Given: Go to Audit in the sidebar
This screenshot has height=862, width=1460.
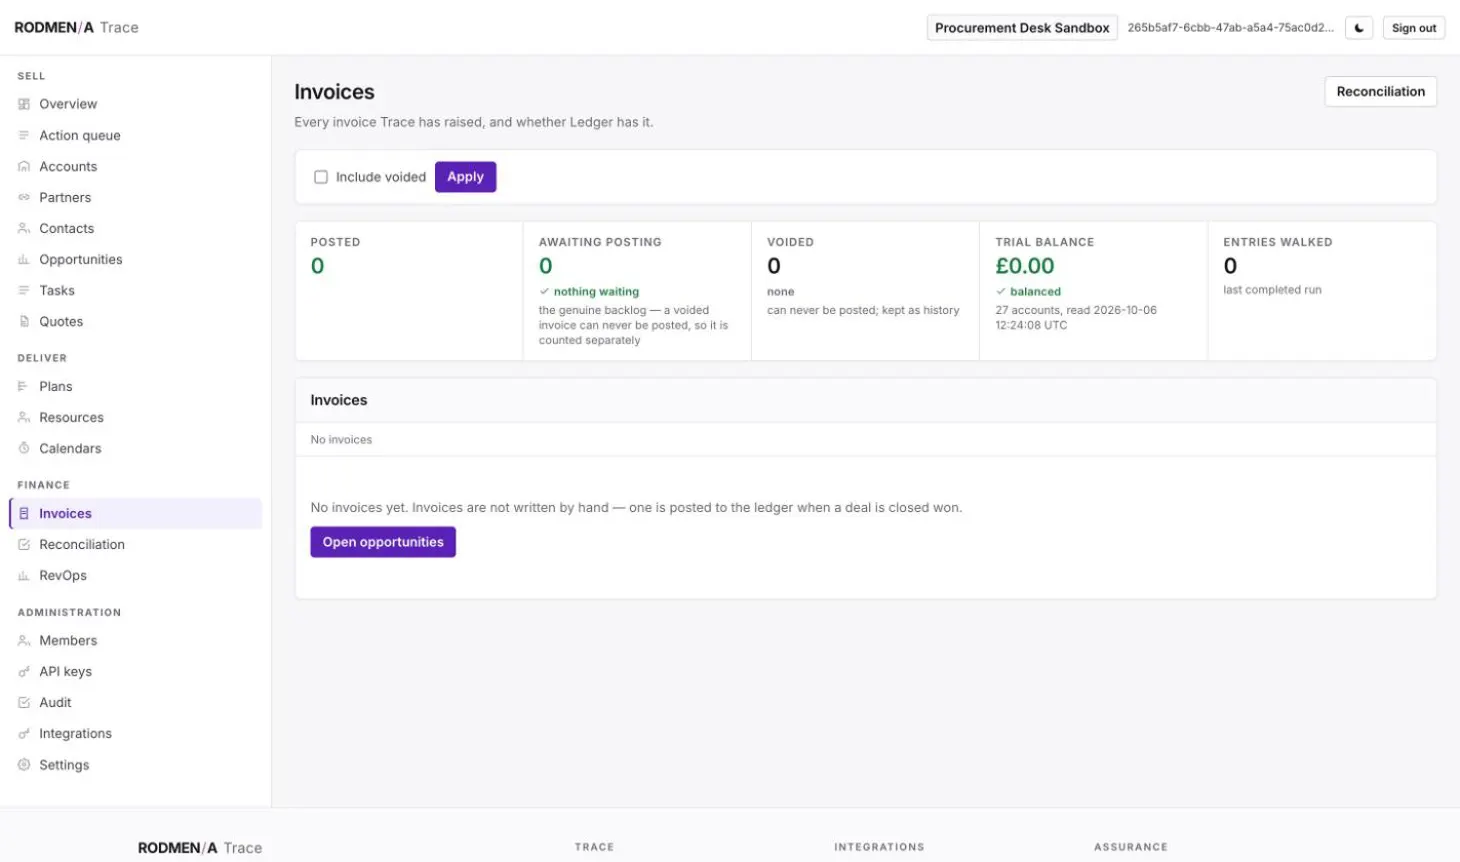Looking at the screenshot, I should (136, 702).
